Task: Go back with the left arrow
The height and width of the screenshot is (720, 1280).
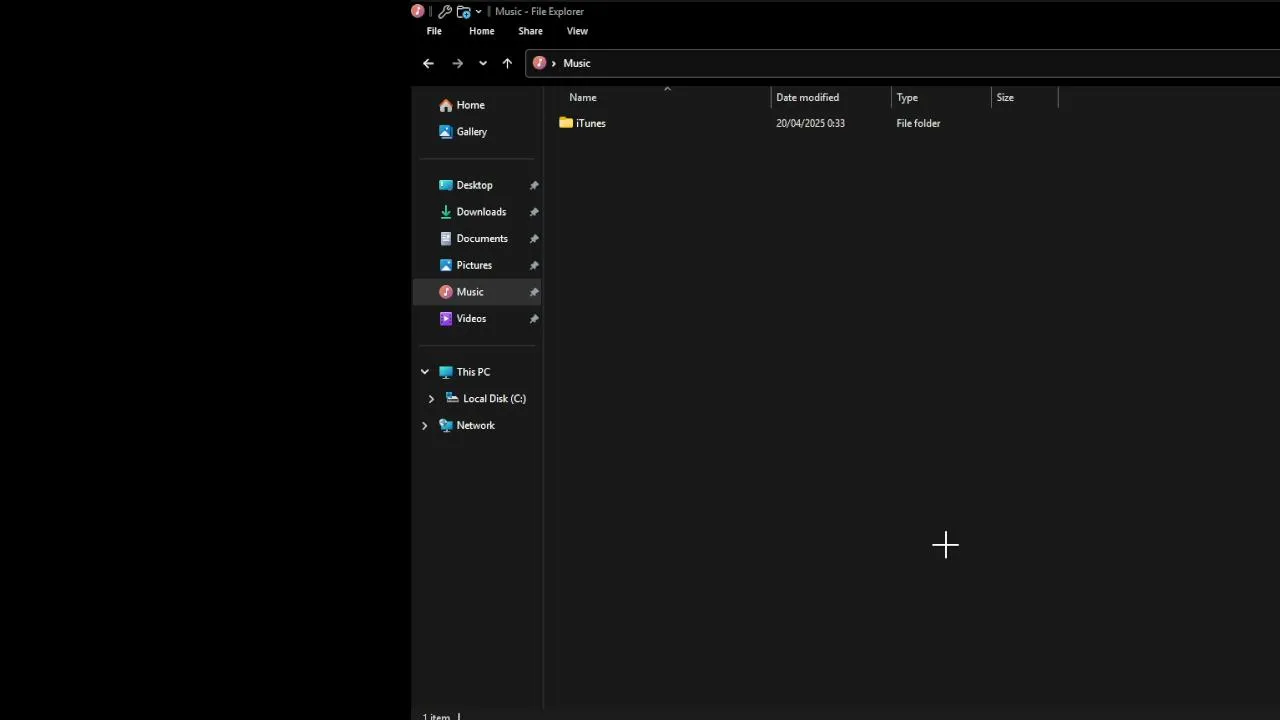Action: 428,63
